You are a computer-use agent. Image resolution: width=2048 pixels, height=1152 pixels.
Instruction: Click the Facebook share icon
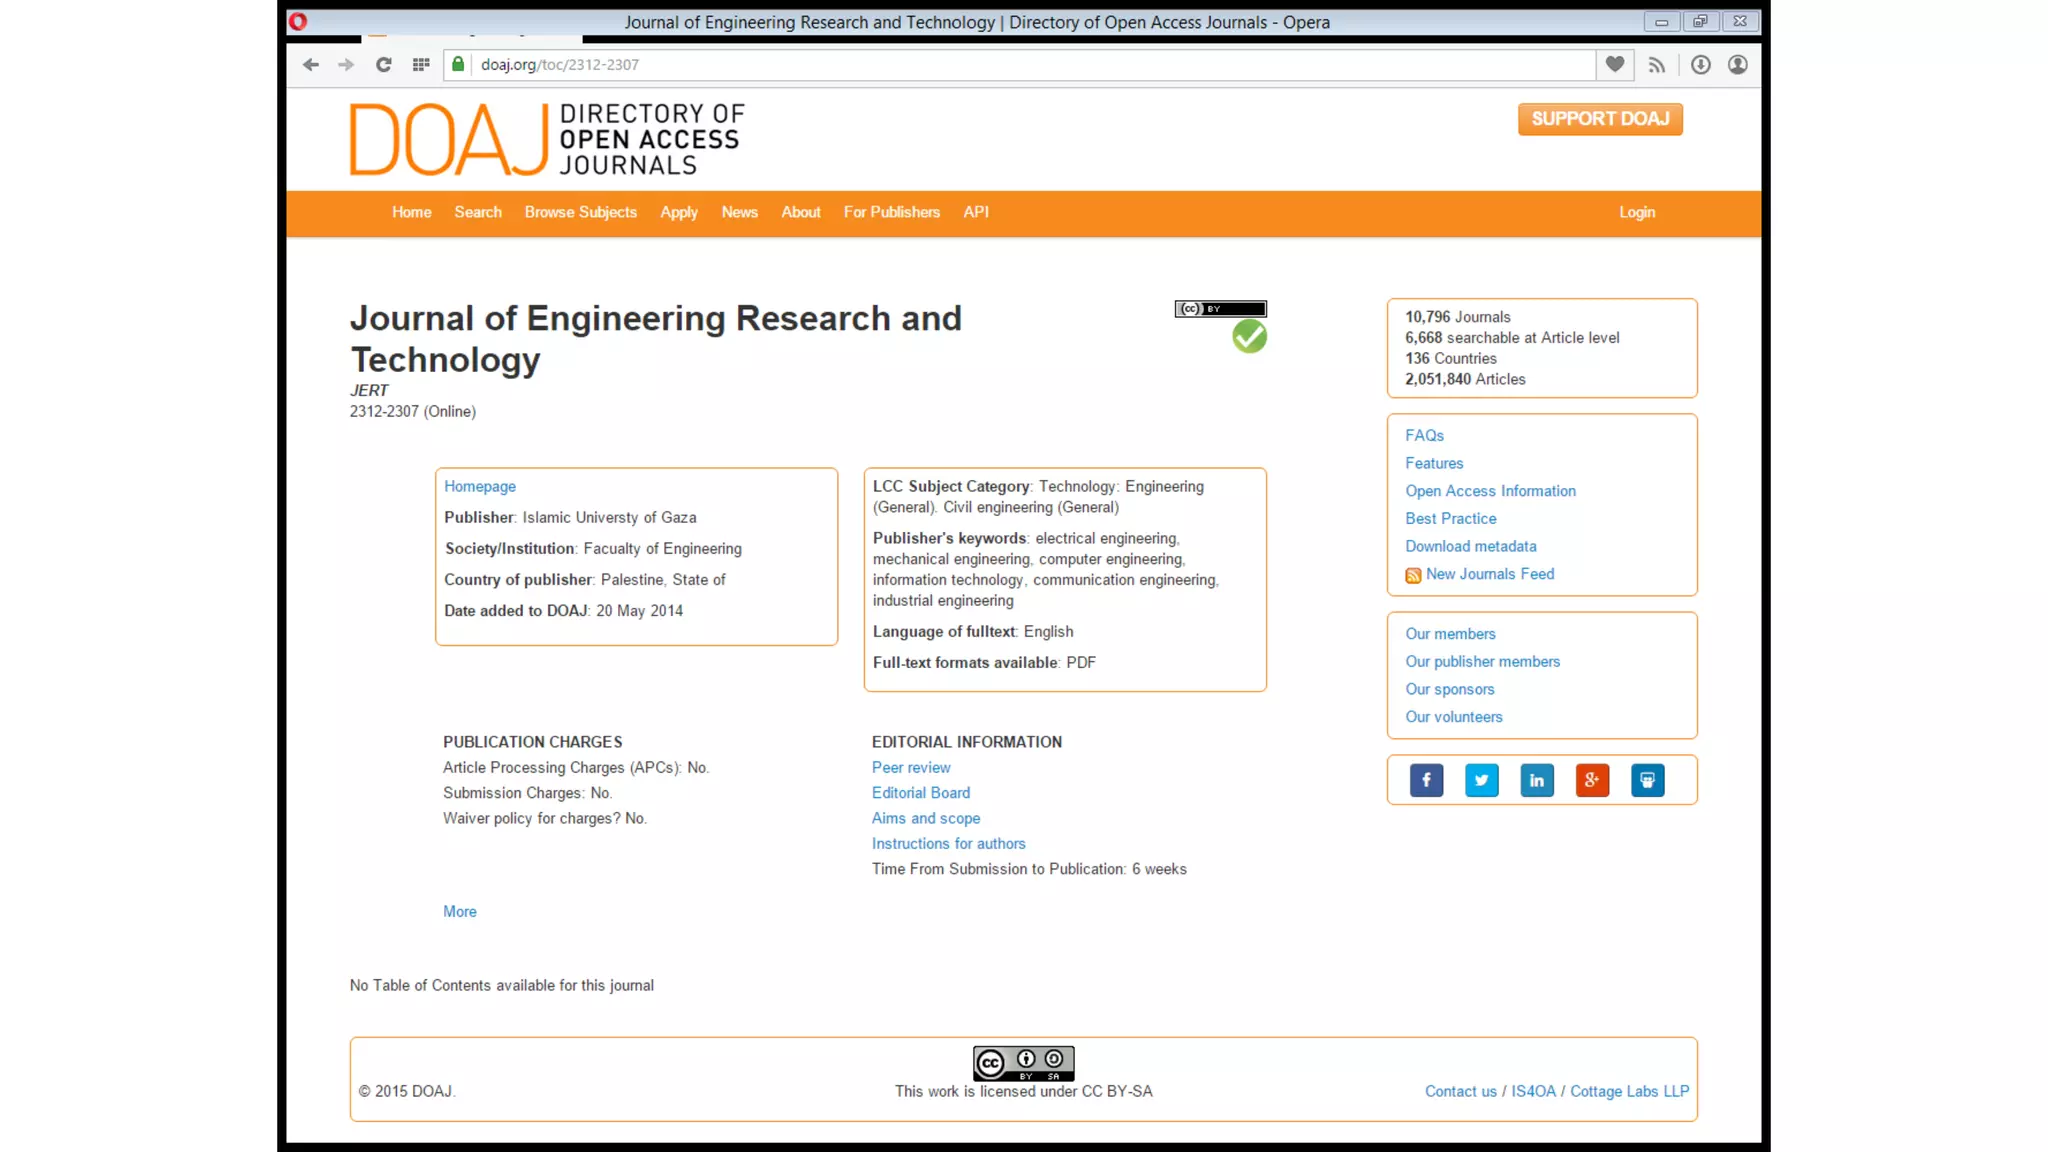pos(1426,780)
